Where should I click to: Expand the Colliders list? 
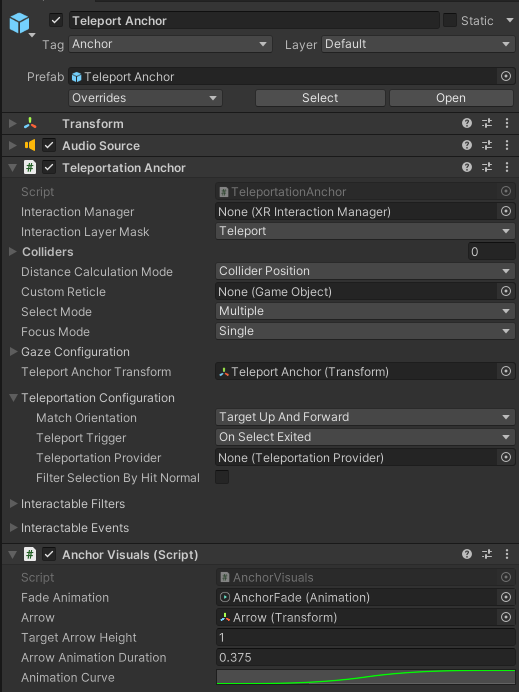[13, 252]
